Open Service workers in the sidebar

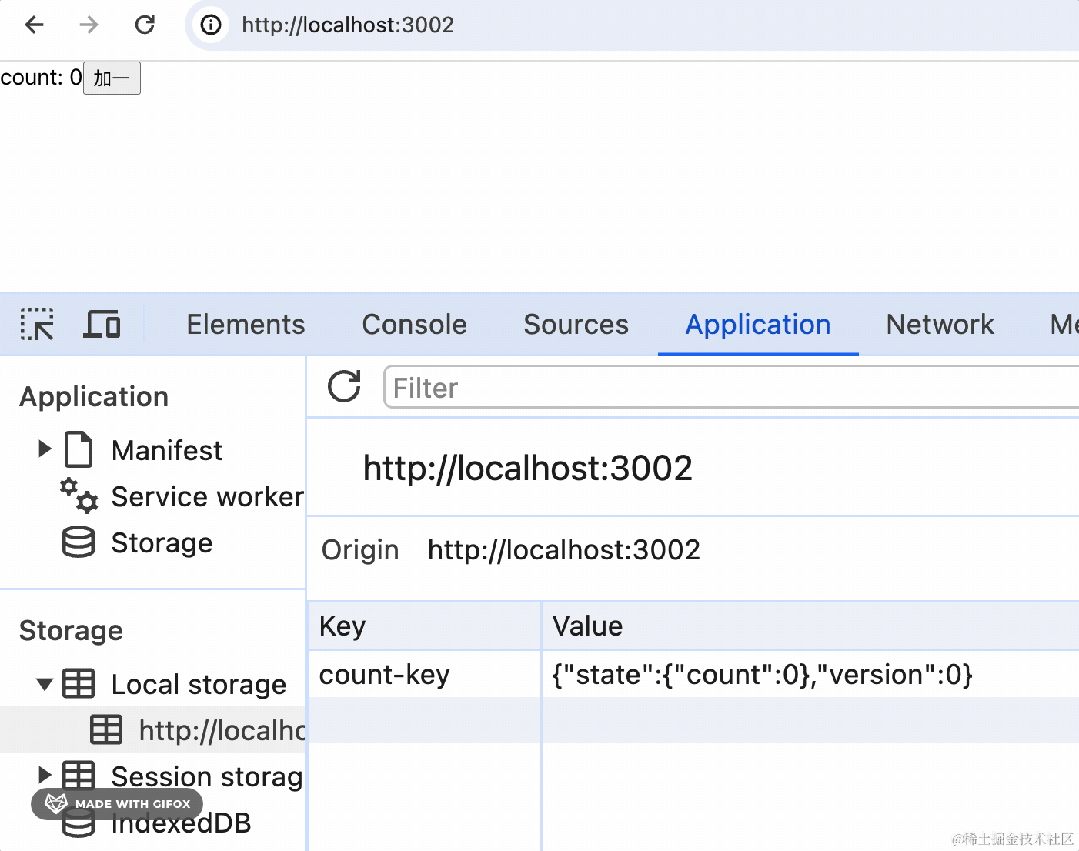pyautogui.click(x=206, y=497)
